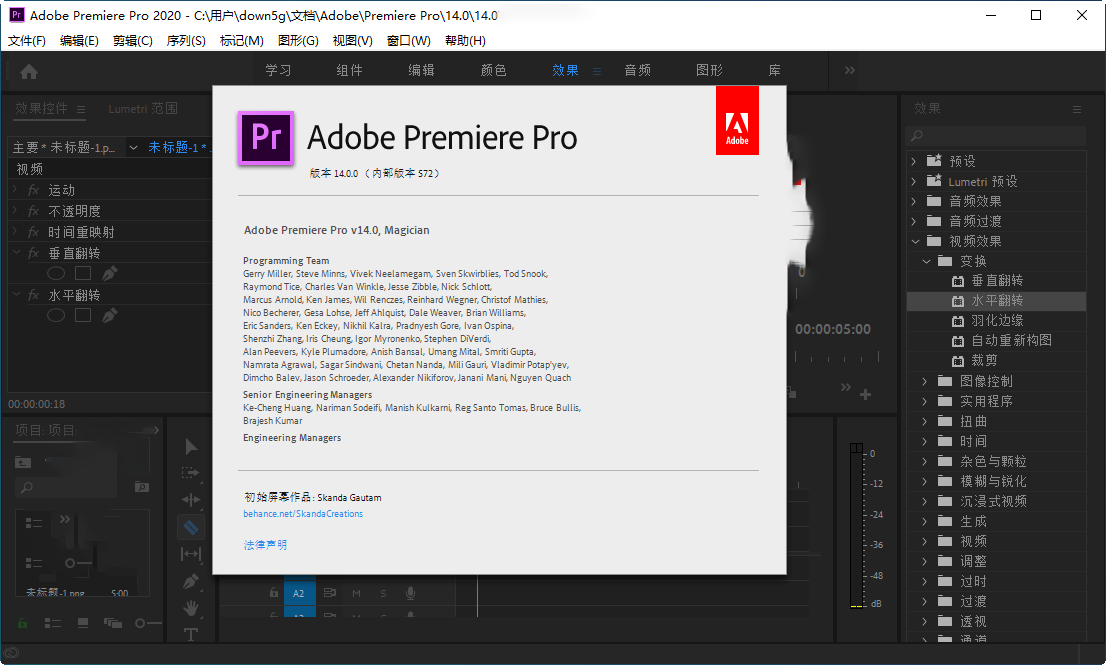Open the 效果 workspace menu icon
1106x665 pixels.
(x=597, y=71)
